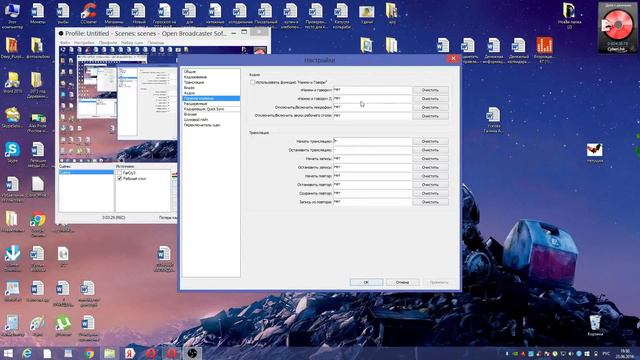Image resolution: width=640 pixels, height=360 pixels.
Task: Click the taskbar clock
Action: pyautogui.click(x=624, y=353)
